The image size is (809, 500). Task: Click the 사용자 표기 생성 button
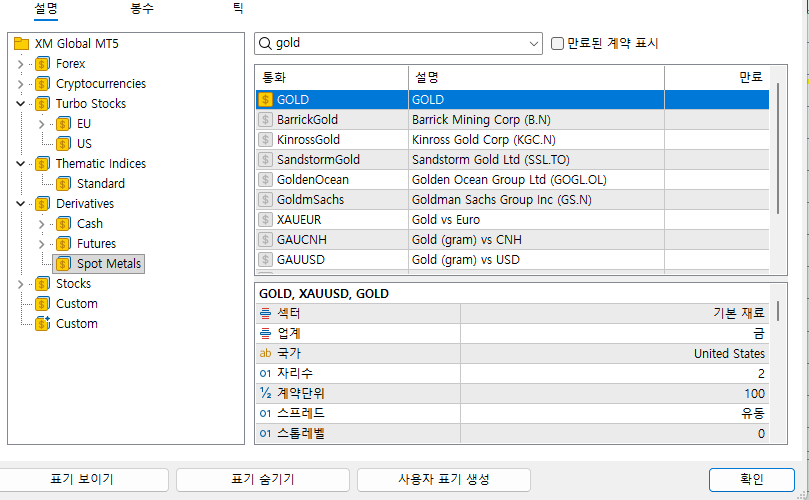[x=443, y=479]
